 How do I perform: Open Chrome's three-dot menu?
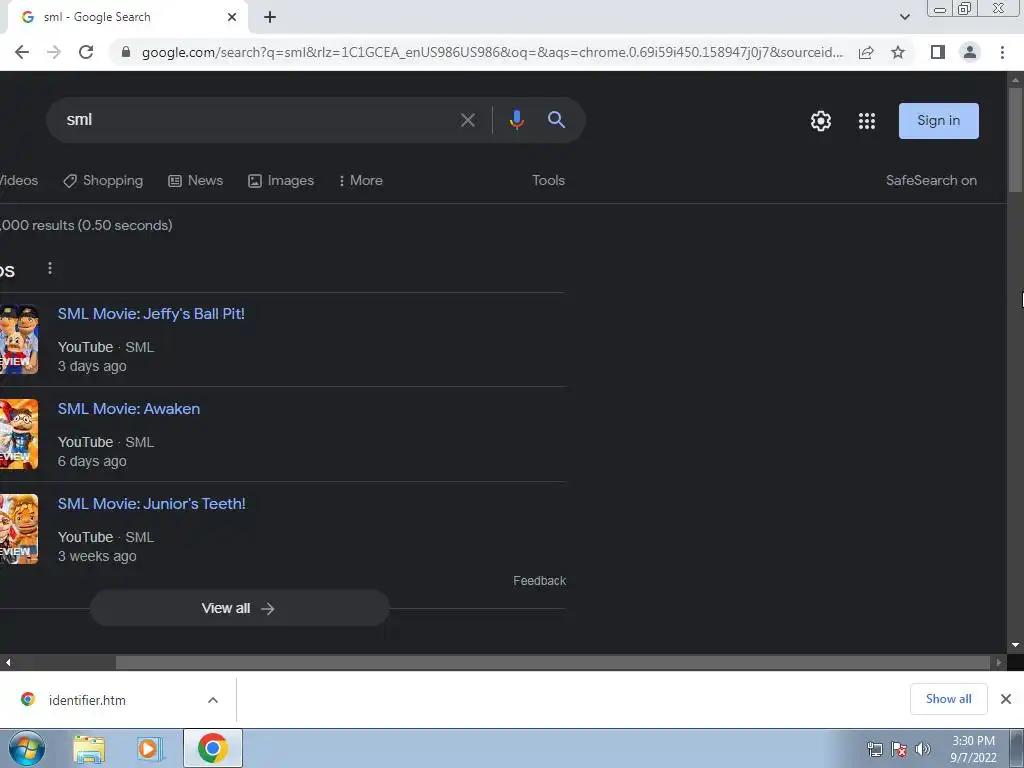[1002, 52]
